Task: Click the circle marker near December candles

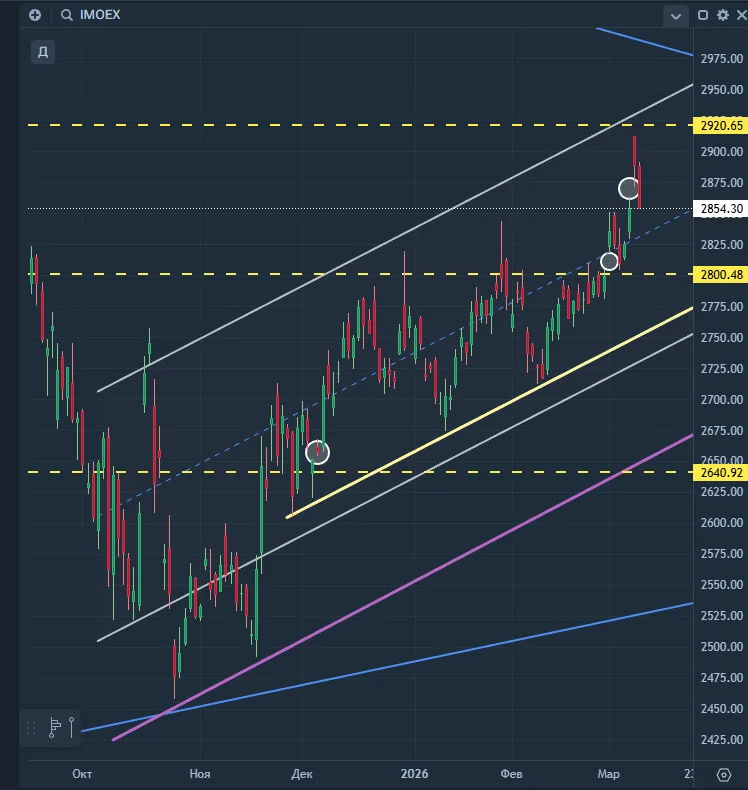Action: coord(317,452)
